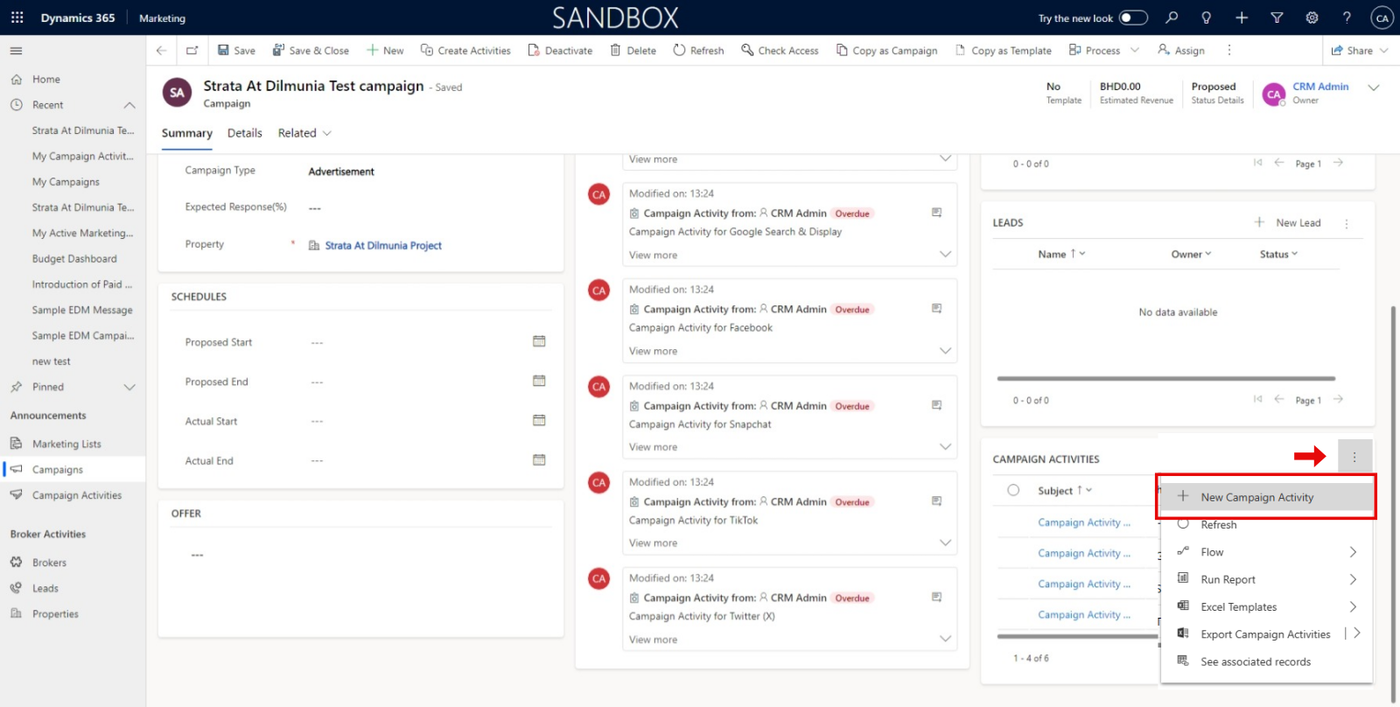The height and width of the screenshot is (707, 1400).
Task: Open the advanced find filter icon
Action: click(1276, 18)
